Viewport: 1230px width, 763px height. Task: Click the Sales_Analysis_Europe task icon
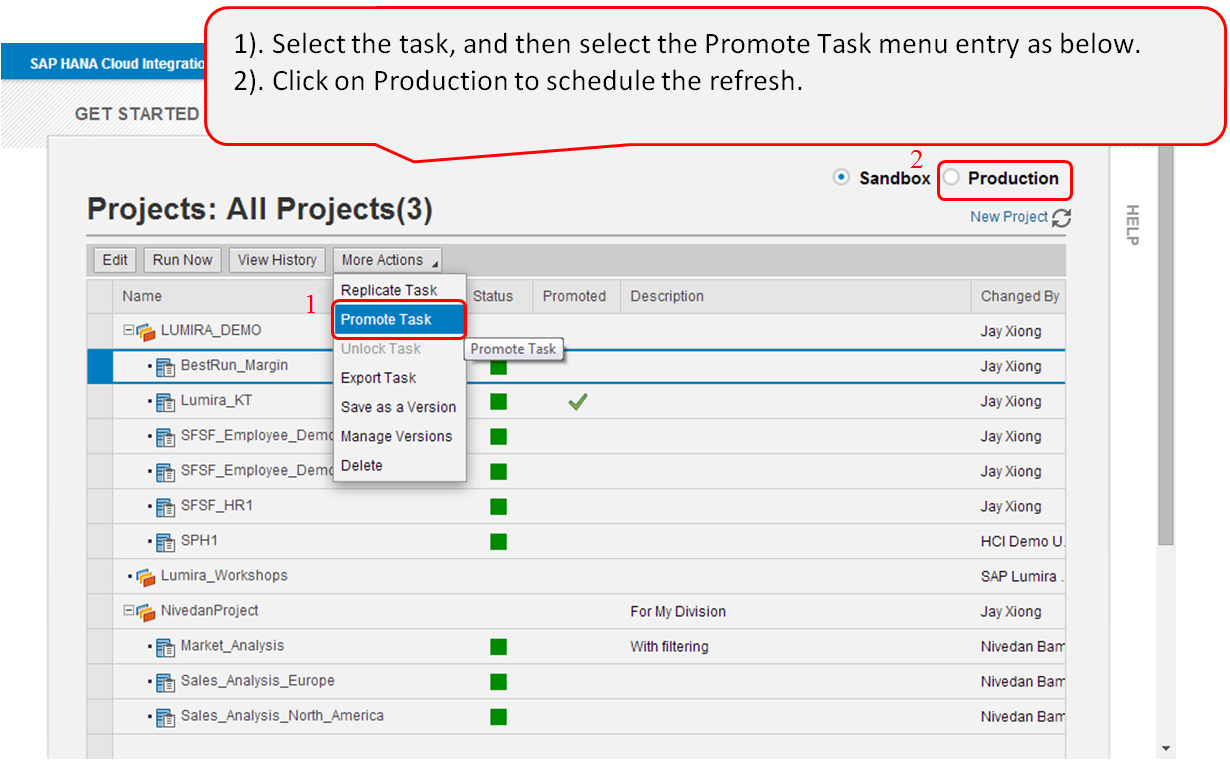pos(166,682)
